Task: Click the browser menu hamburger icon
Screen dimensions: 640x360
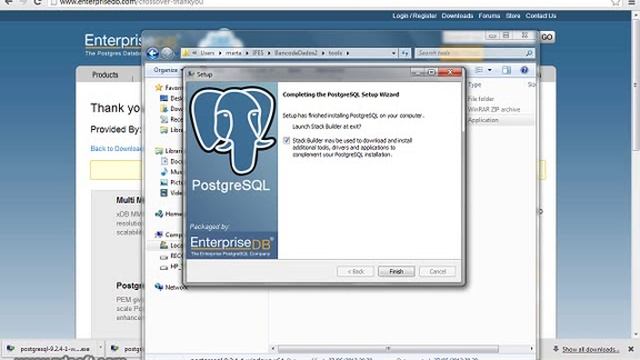Action: [631, 2]
